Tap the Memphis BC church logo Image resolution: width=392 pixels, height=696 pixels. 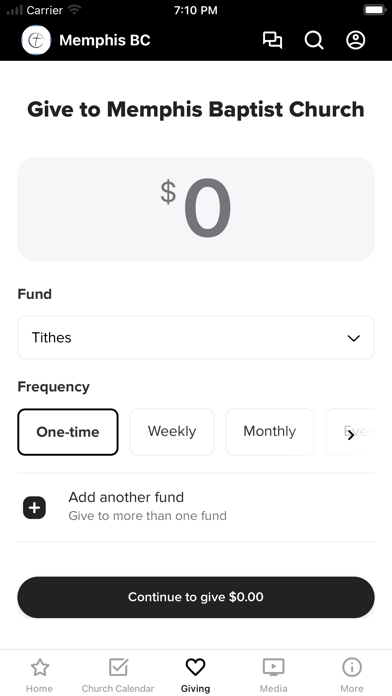36,40
